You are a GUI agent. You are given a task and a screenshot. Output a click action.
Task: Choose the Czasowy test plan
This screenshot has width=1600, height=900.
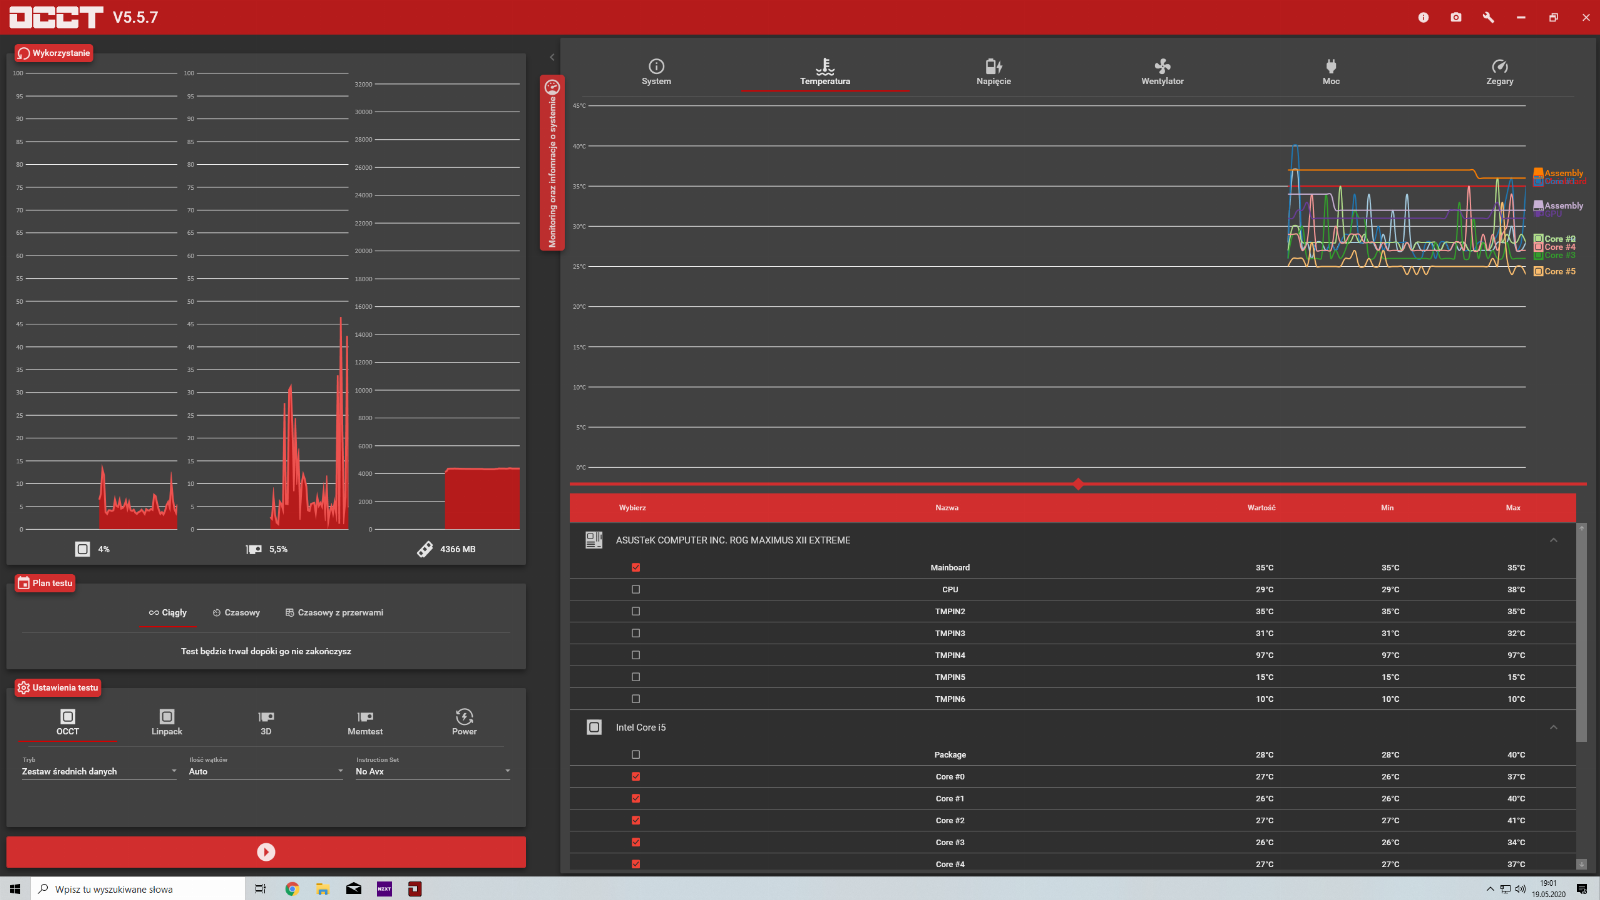point(236,613)
